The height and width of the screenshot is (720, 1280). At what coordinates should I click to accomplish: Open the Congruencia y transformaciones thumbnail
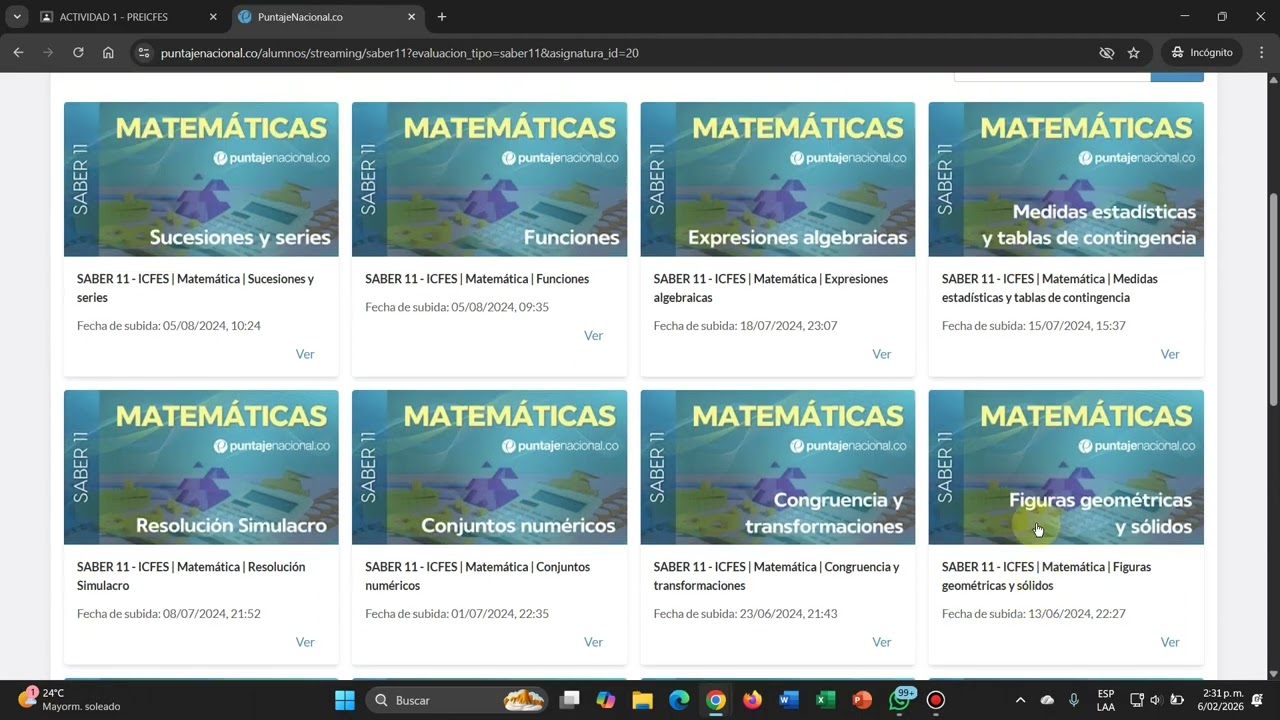tap(778, 467)
